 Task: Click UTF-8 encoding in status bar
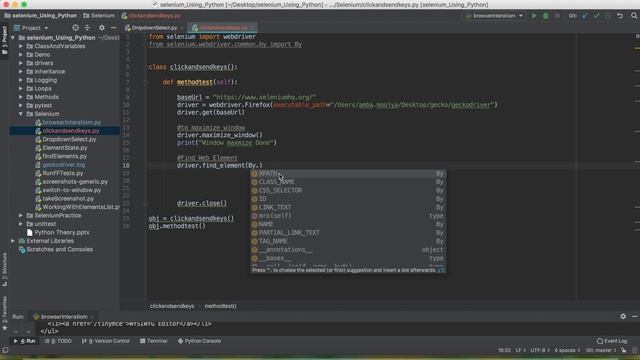(x=540, y=350)
